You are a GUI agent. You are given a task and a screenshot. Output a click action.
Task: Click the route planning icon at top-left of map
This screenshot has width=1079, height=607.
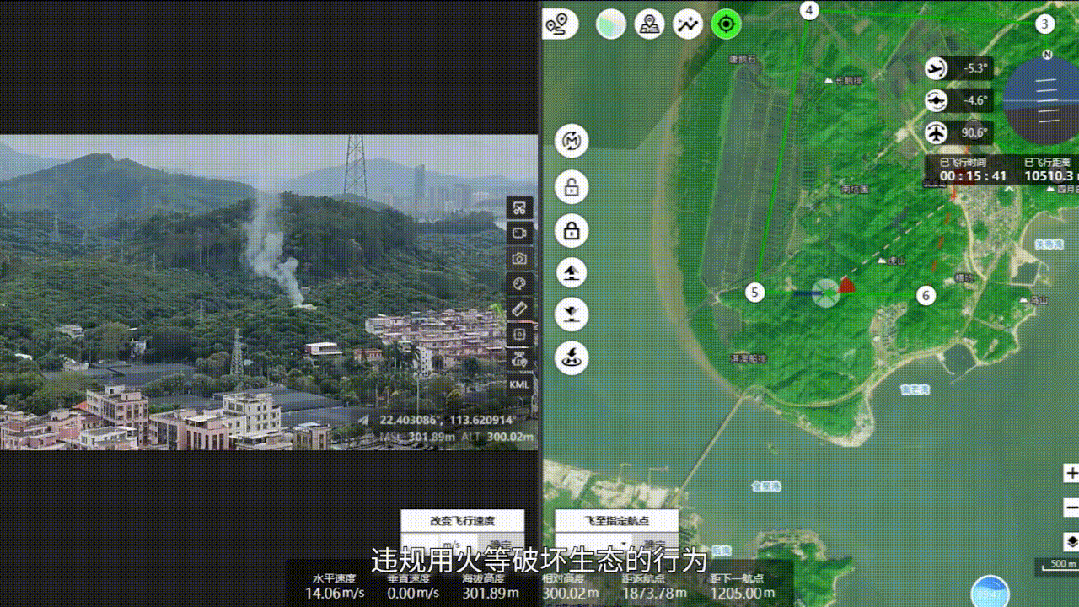[560, 23]
